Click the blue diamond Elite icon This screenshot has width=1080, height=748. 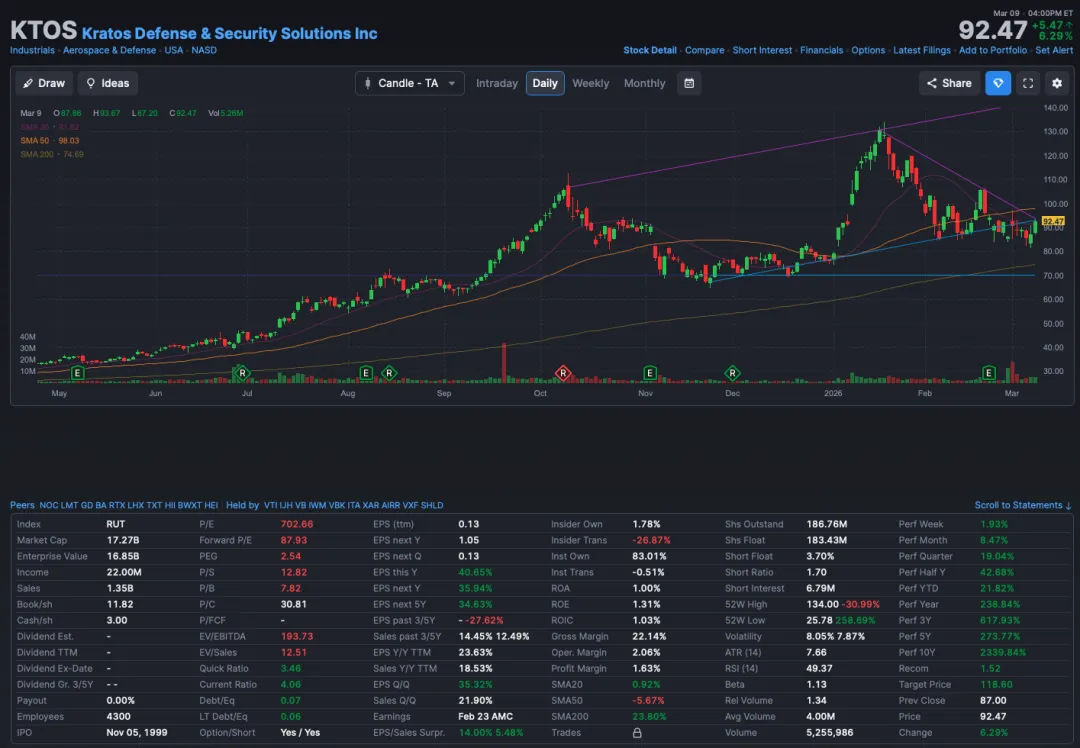997,83
